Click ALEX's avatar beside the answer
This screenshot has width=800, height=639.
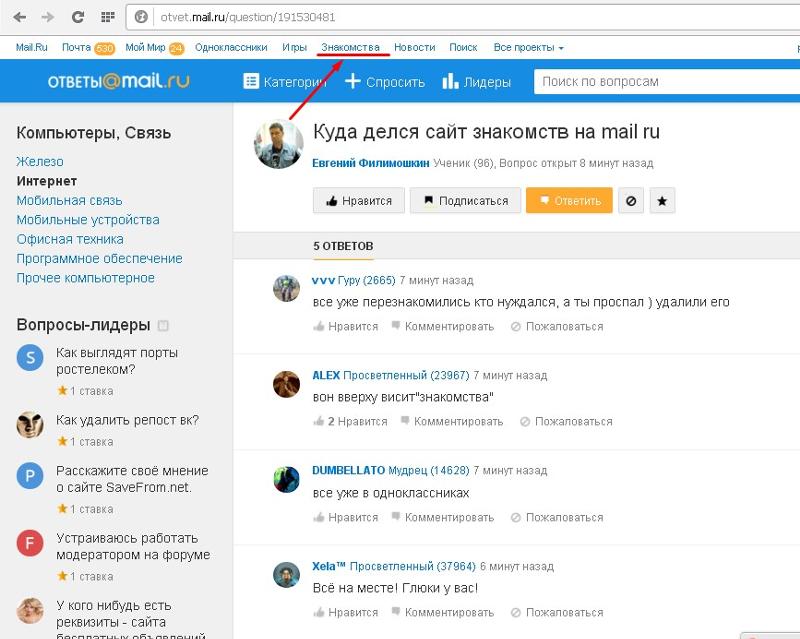pos(286,384)
